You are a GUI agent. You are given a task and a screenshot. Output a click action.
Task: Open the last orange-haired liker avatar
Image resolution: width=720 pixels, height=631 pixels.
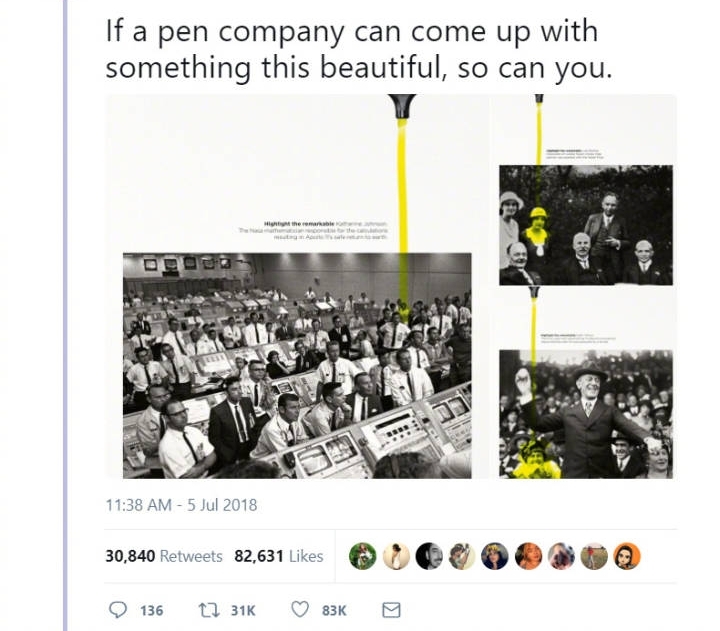627,556
